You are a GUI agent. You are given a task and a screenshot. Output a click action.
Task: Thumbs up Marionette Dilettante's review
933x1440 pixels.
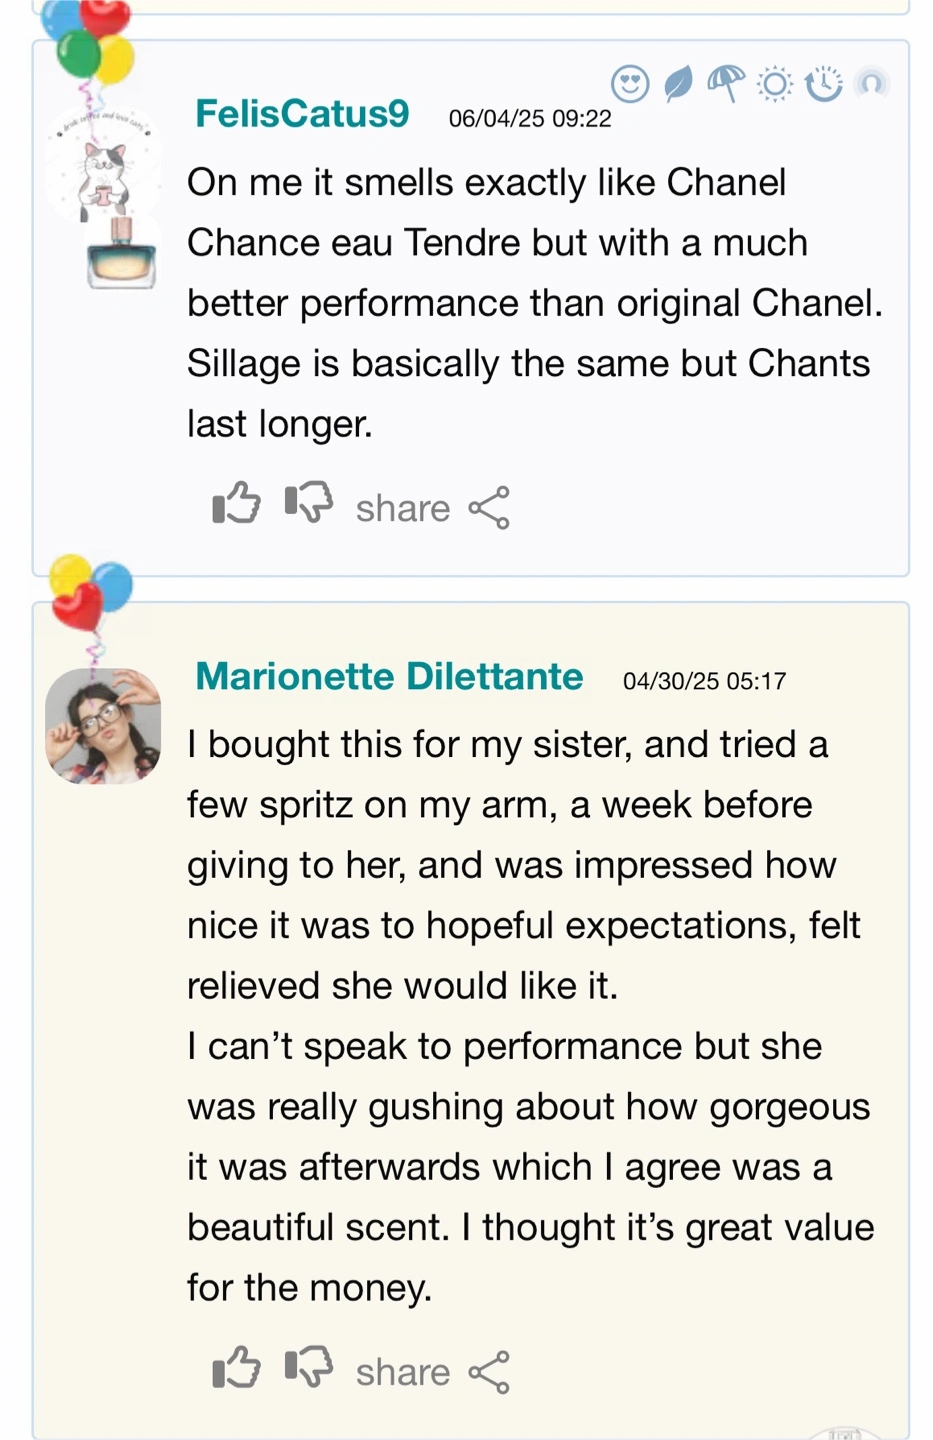pyautogui.click(x=237, y=1367)
